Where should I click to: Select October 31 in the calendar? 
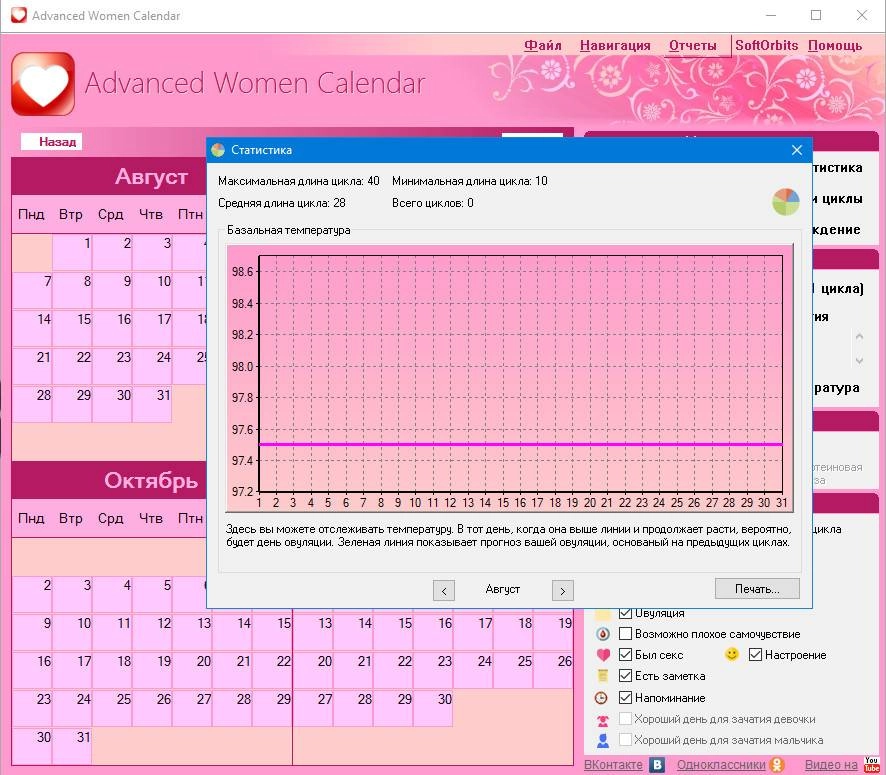[72, 746]
